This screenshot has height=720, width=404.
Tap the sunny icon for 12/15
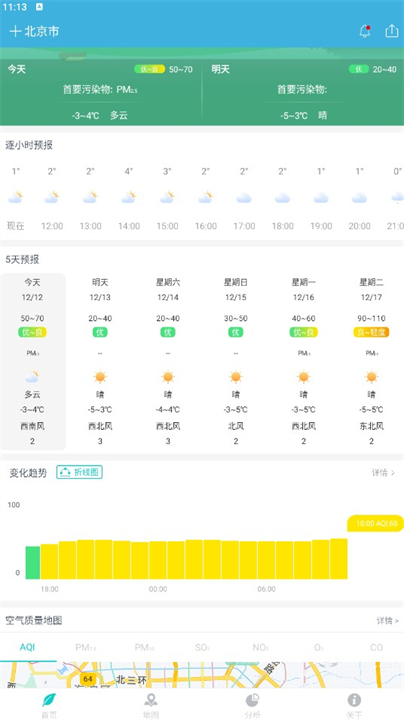(236, 377)
